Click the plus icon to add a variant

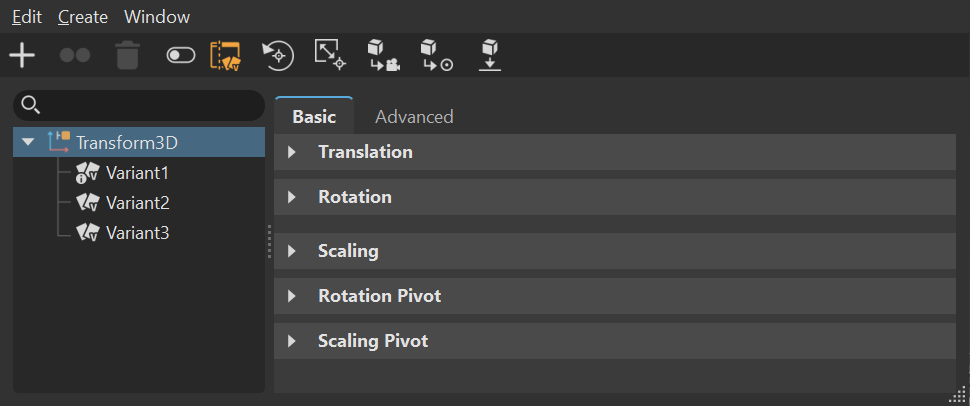[22, 56]
